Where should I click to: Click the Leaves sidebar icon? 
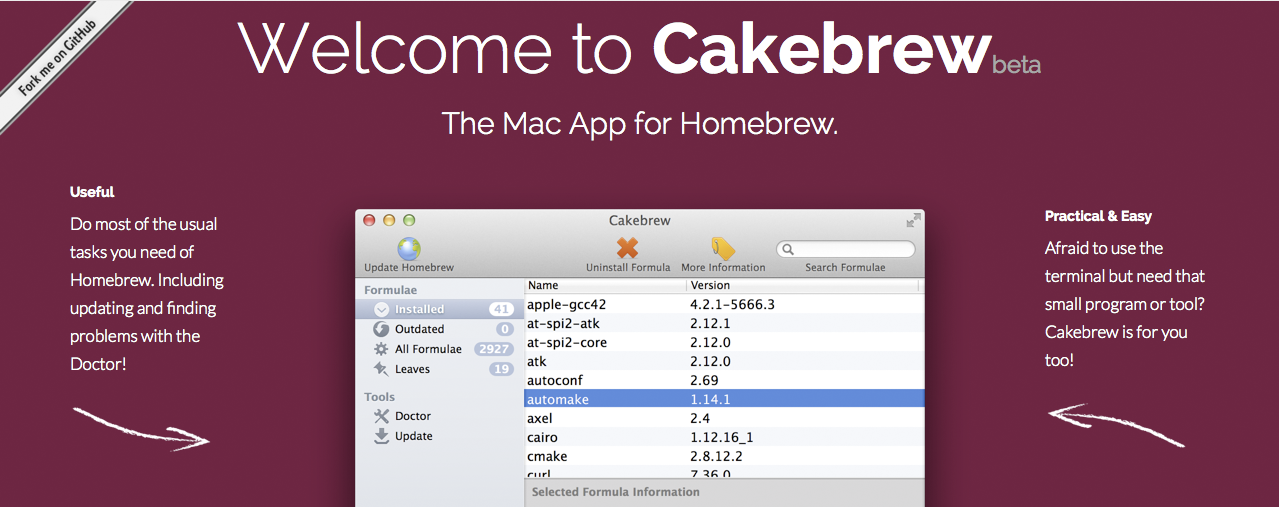pyautogui.click(x=381, y=369)
